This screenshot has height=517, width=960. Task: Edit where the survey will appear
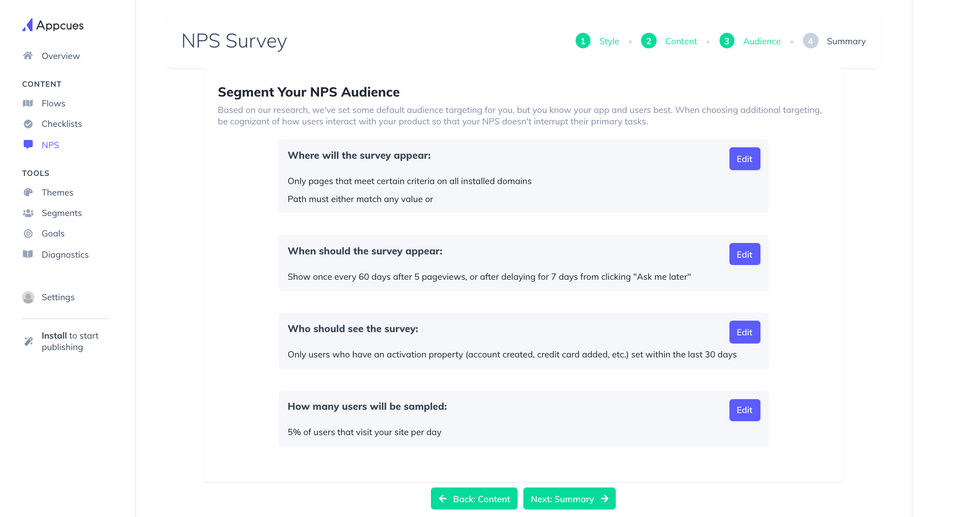pos(744,159)
